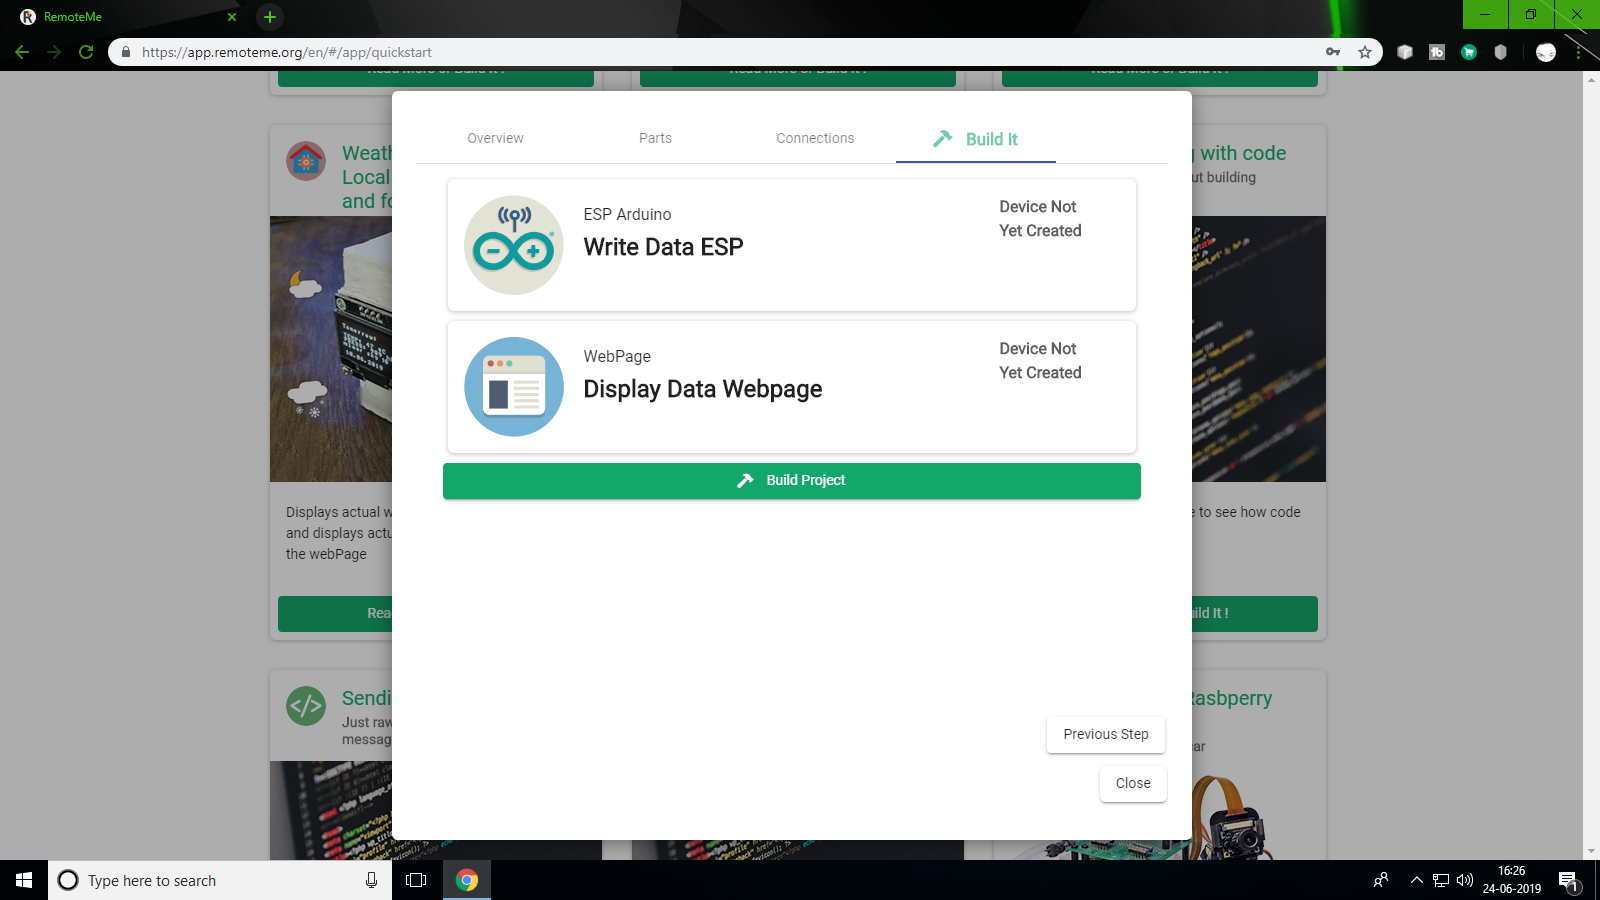The height and width of the screenshot is (900, 1600).
Task: Close the RemoteMe browser tab
Action: pyautogui.click(x=232, y=17)
